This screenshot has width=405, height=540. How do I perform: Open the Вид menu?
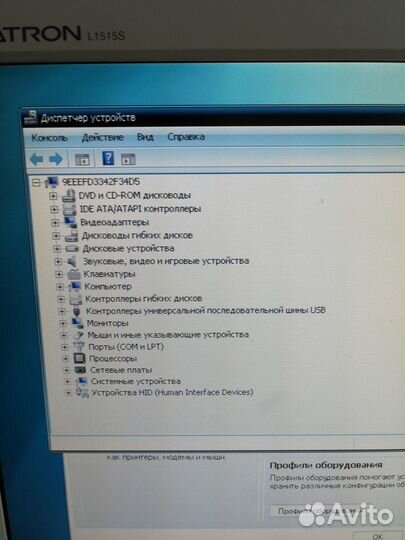pos(145,137)
